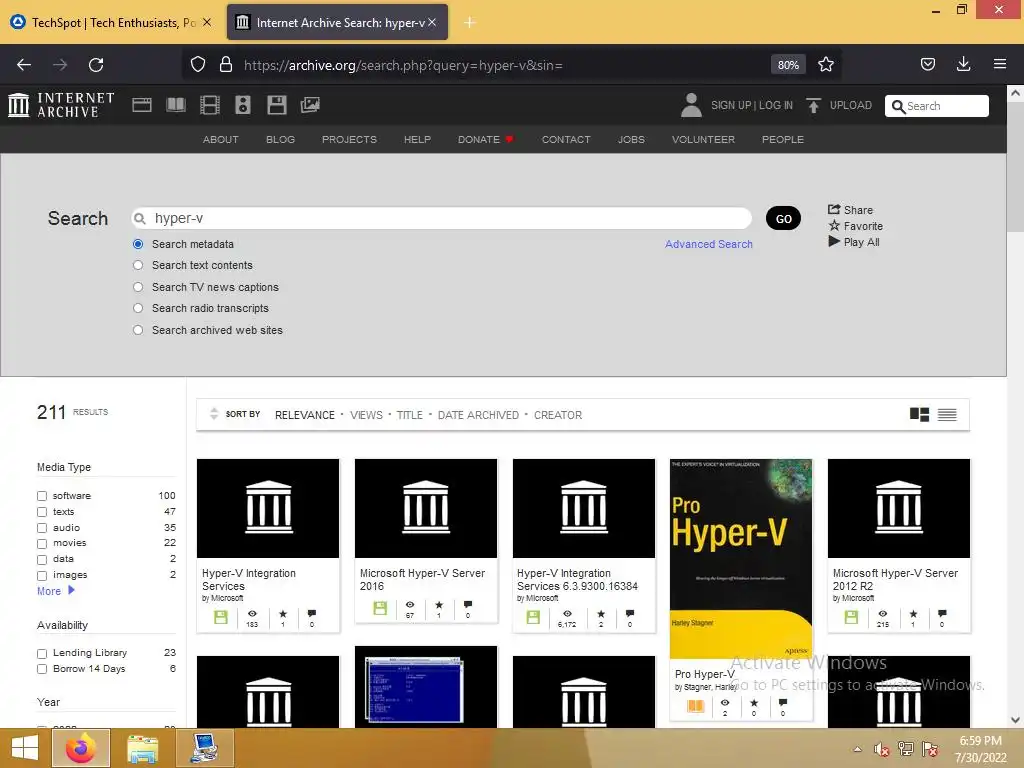Check the data media type filter
Image resolution: width=1024 pixels, height=768 pixels.
[x=42, y=560]
